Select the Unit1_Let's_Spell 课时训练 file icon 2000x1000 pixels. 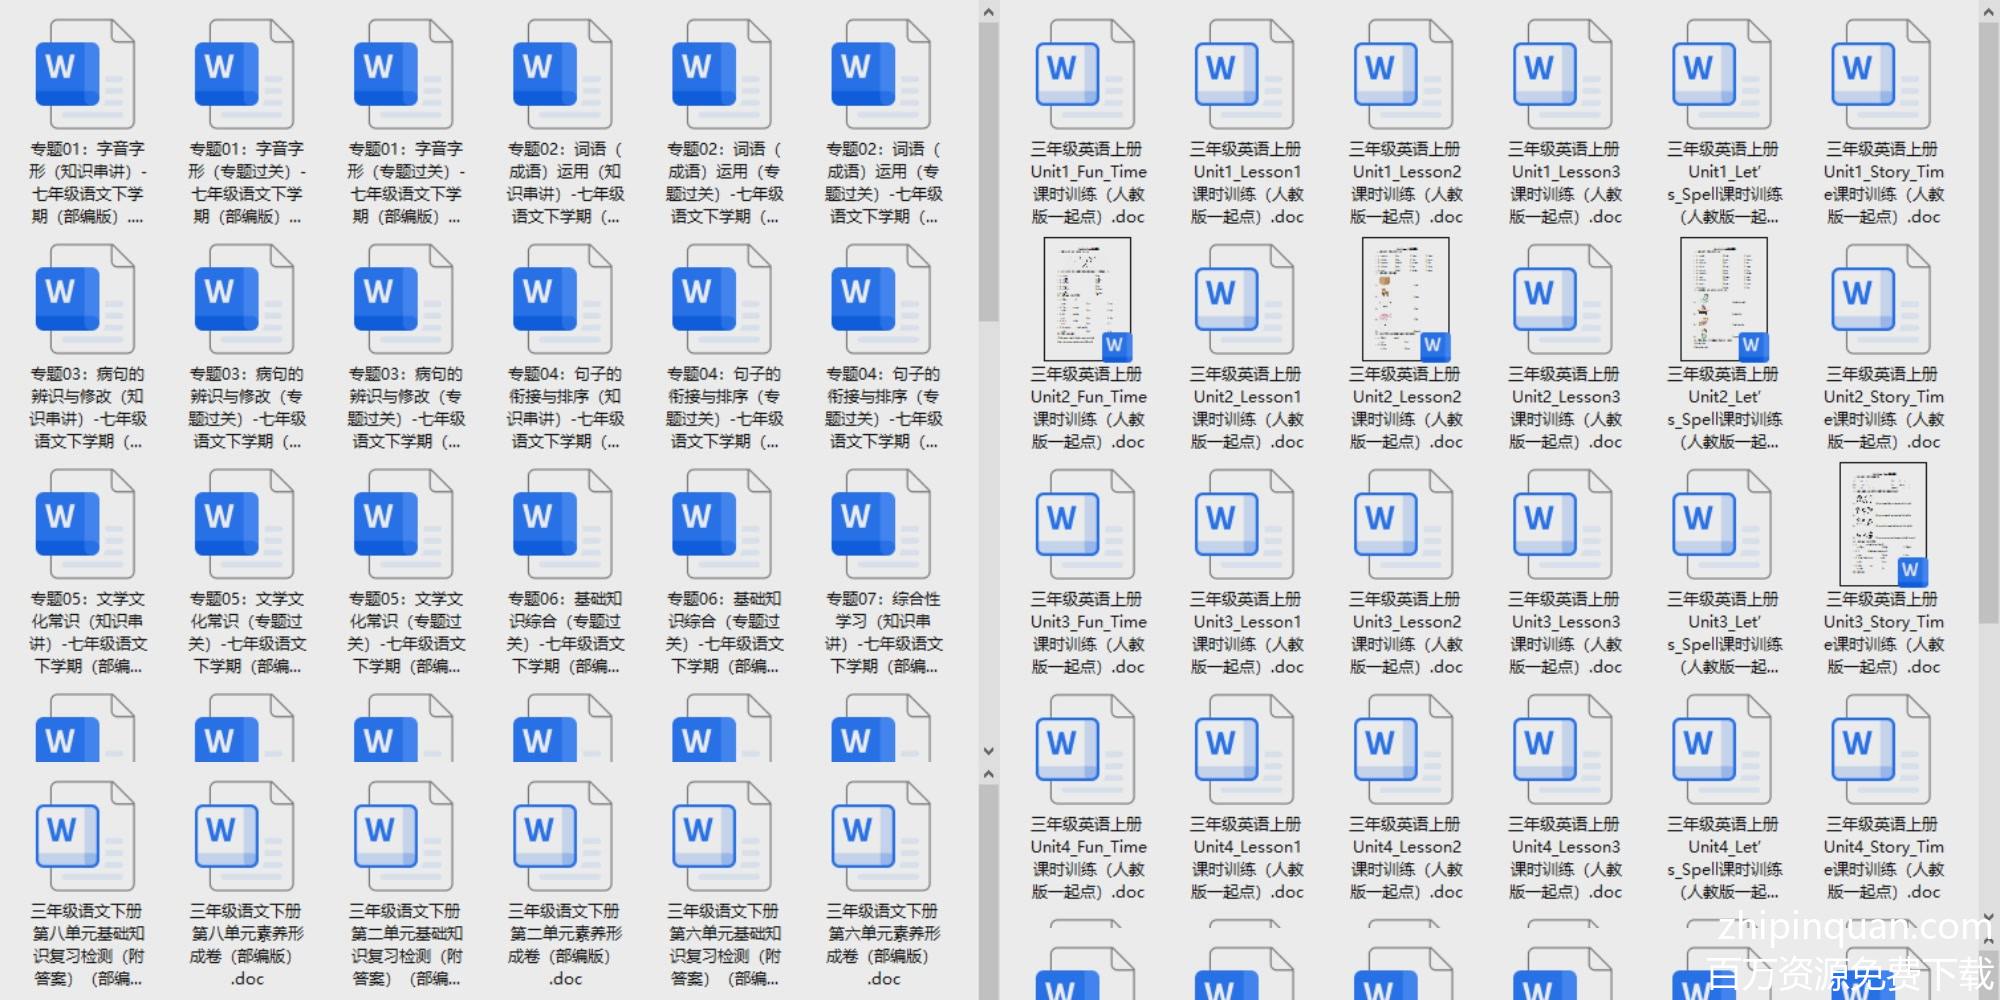pos(1721,75)
